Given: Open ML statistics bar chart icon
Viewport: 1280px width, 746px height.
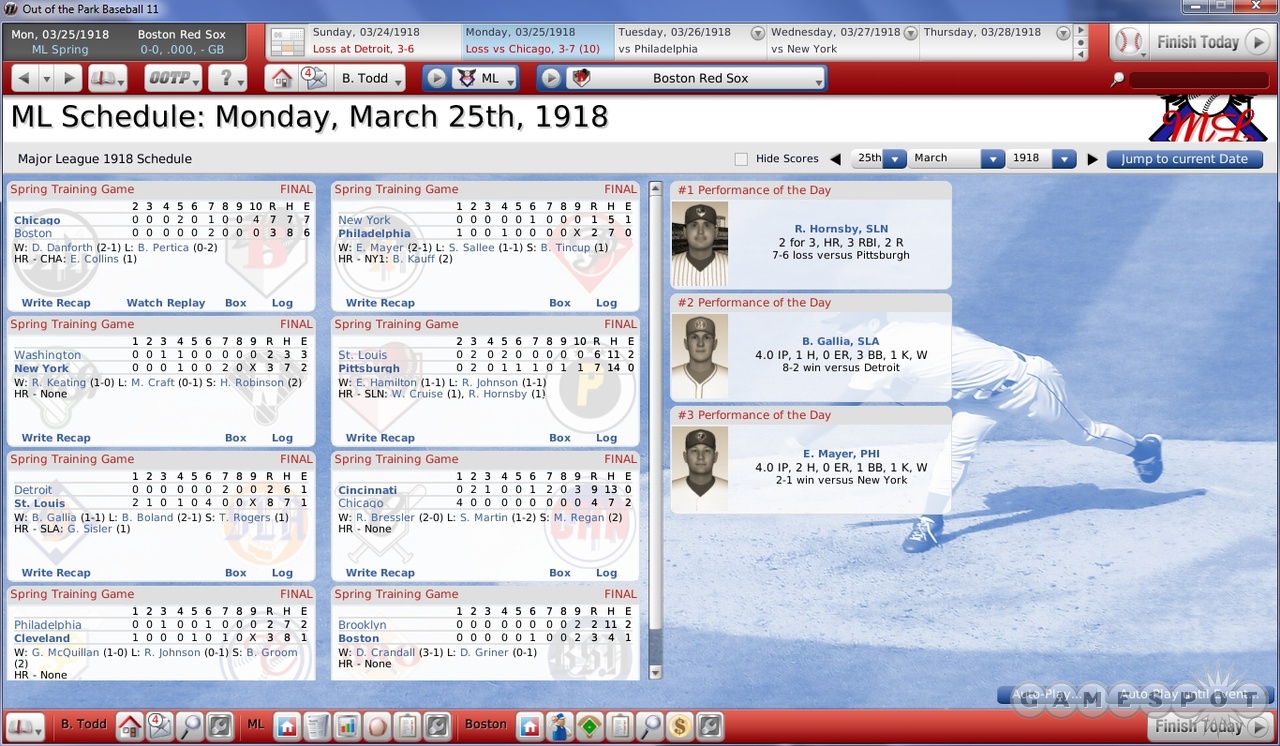Looking at the screenshot, I should 347,725.
